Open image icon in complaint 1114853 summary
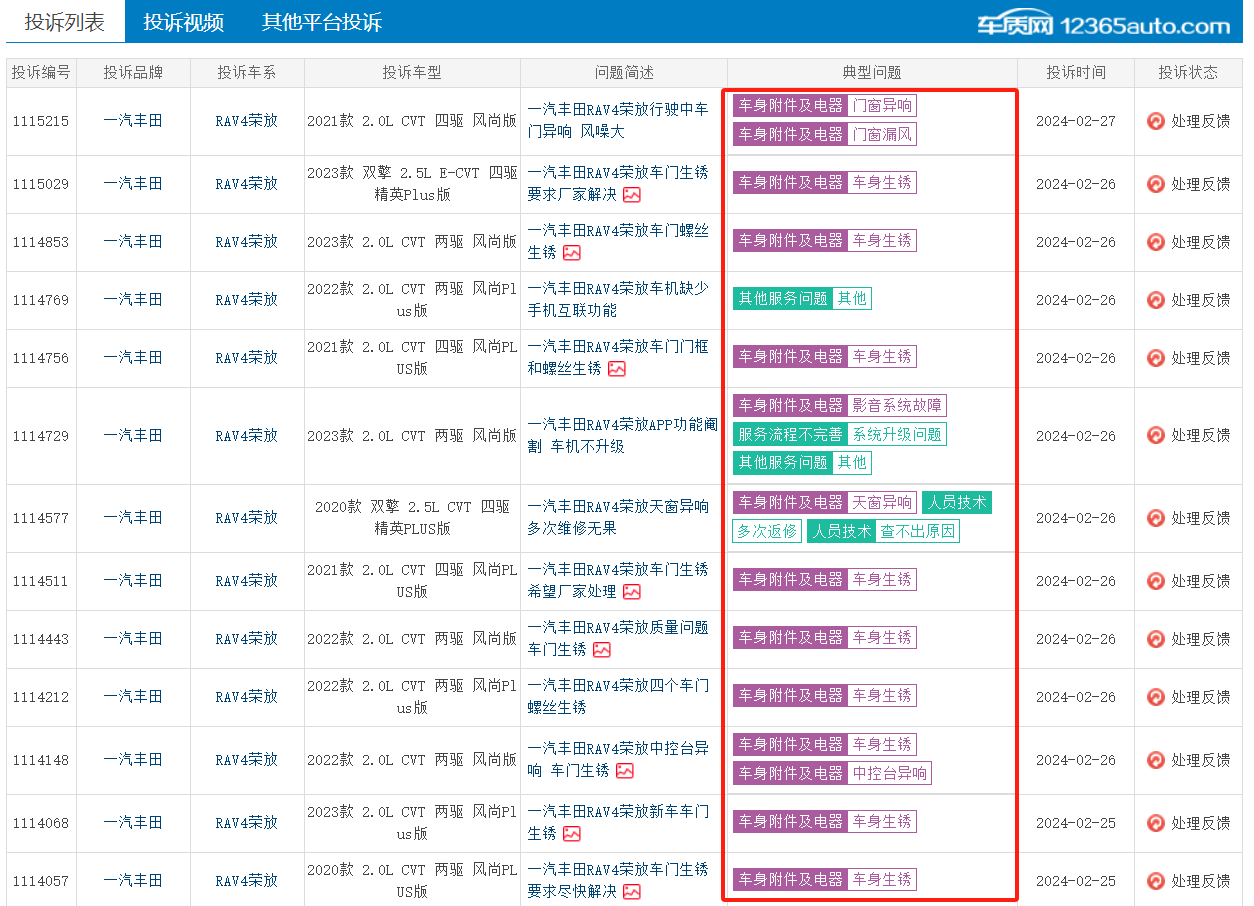The width and height of the screenshot is (1254, 906). [x=572, y=253]
